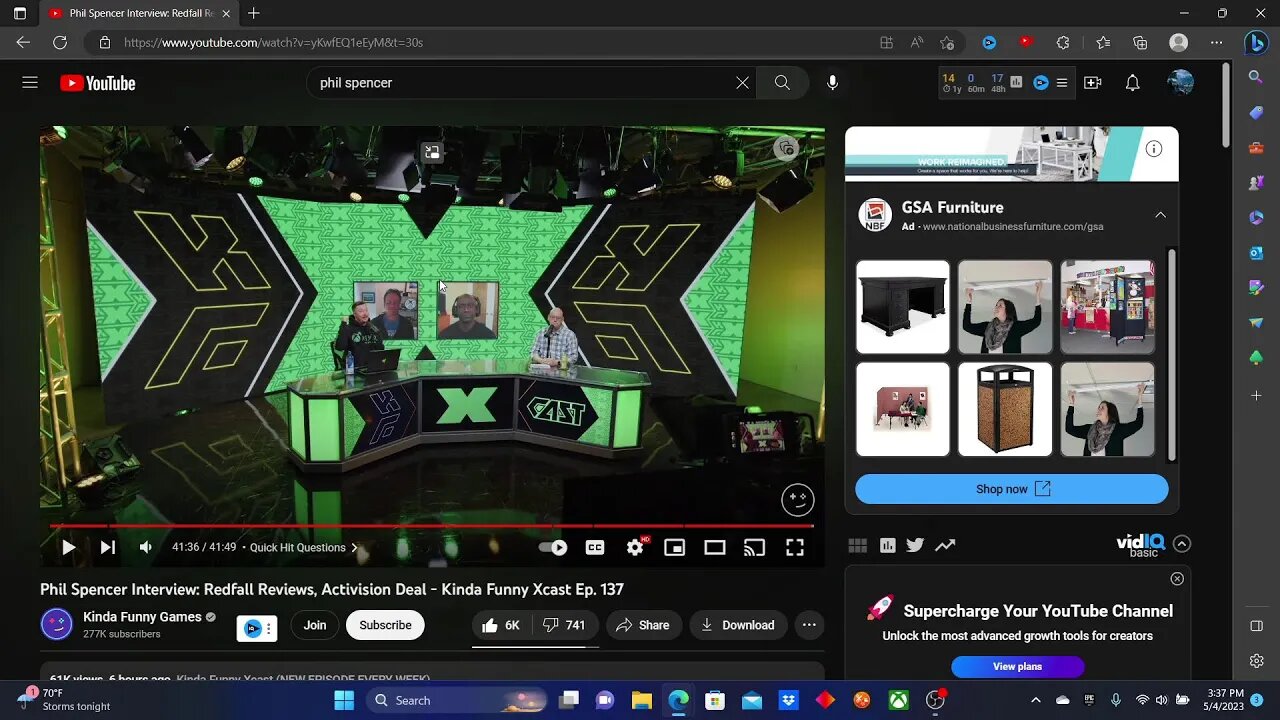Join the Kinda Funny Games channel
This screenshot has height=720, width=1280.
pyautogui.click(x=315, y=625)
